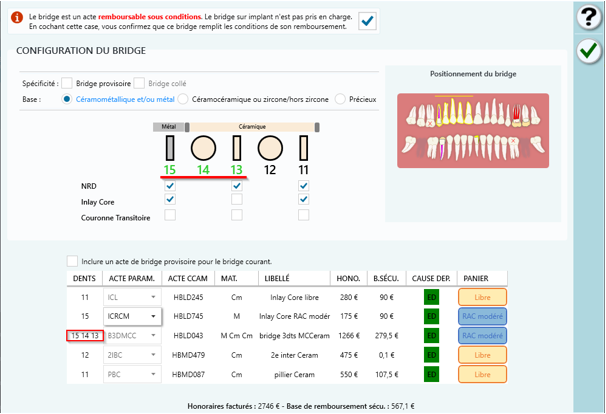
Task: Click Libre panier button for 2e inter Ceram
Action: (x=482, y=355)
